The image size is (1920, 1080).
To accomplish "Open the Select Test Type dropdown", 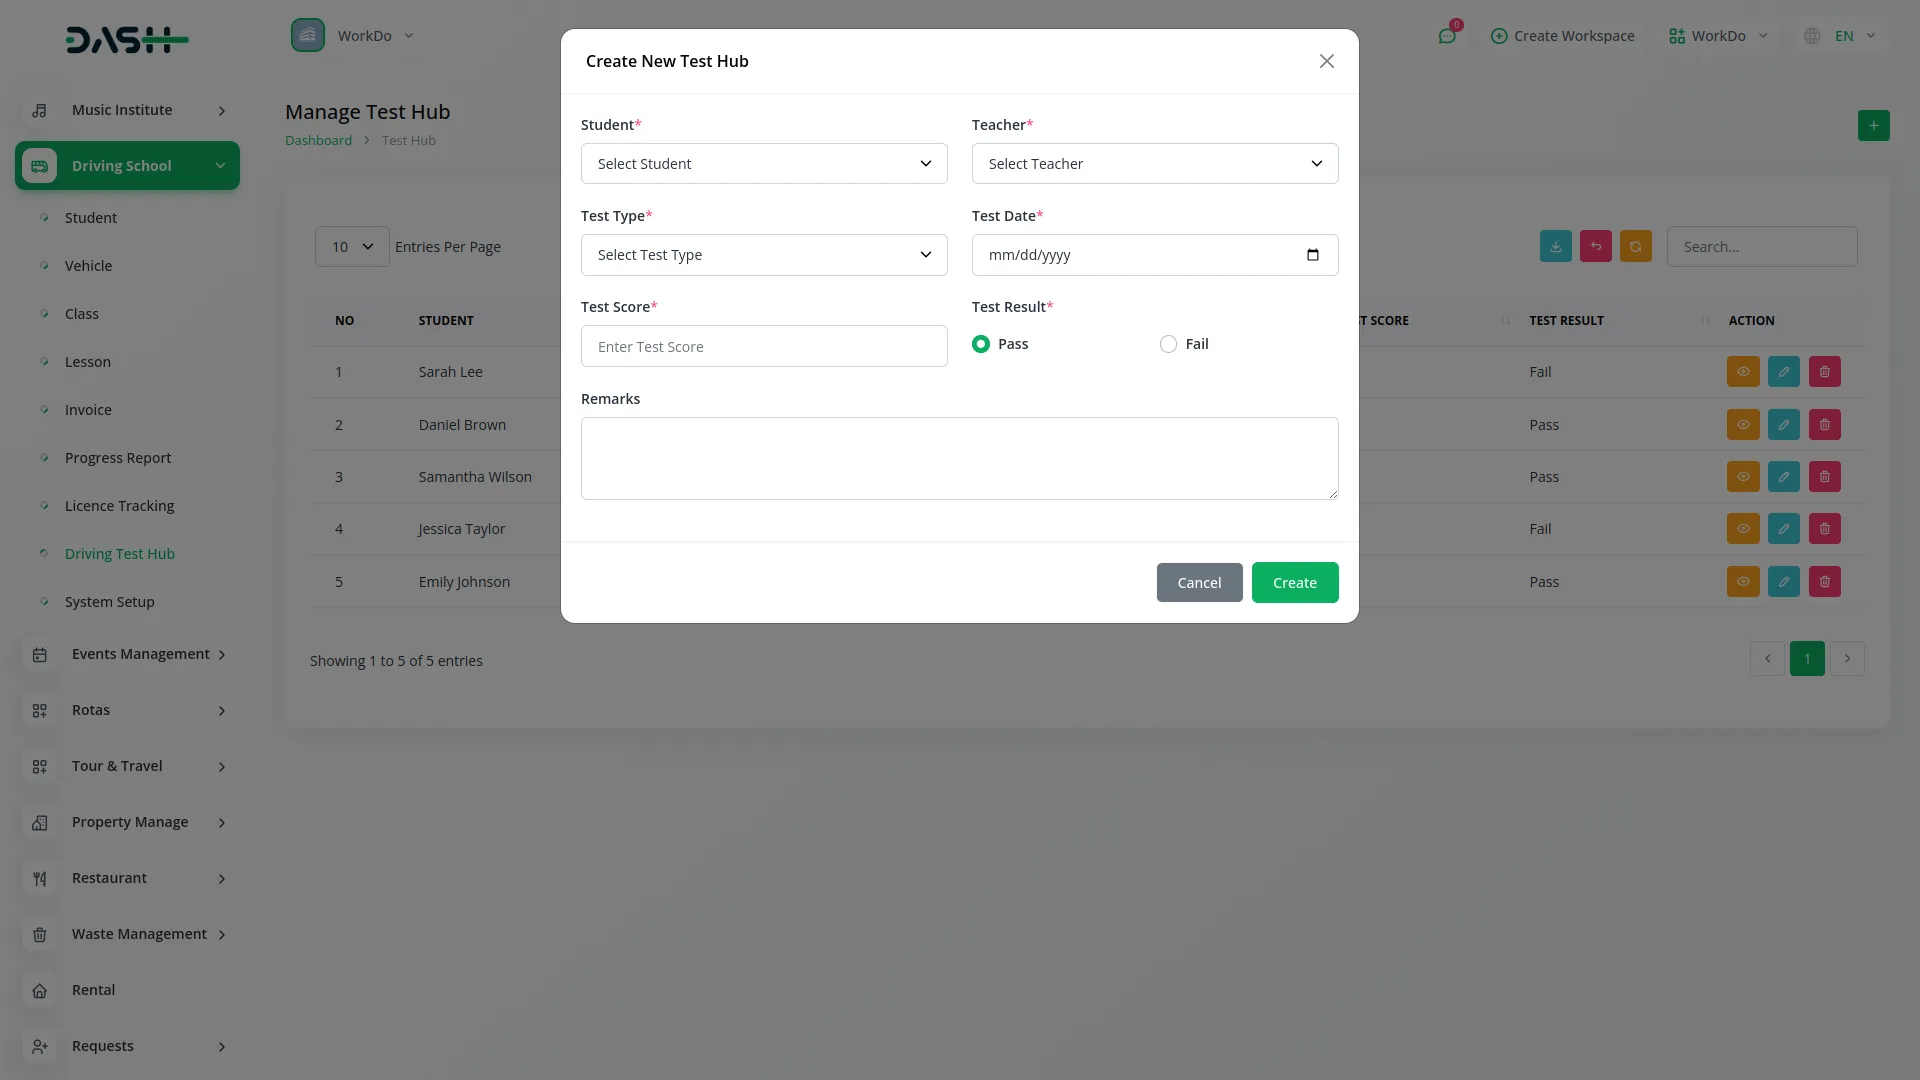I will coord(764,255).
